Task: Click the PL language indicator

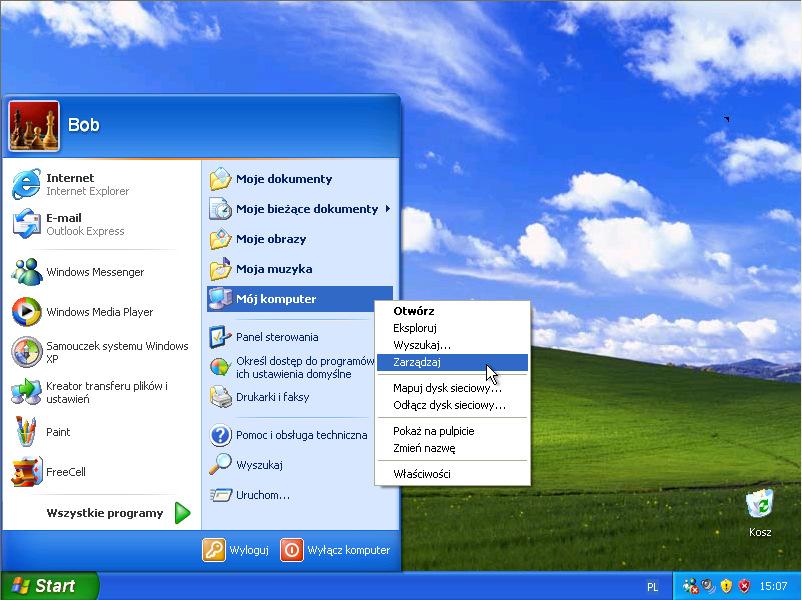Action: [x=653, y=587]
